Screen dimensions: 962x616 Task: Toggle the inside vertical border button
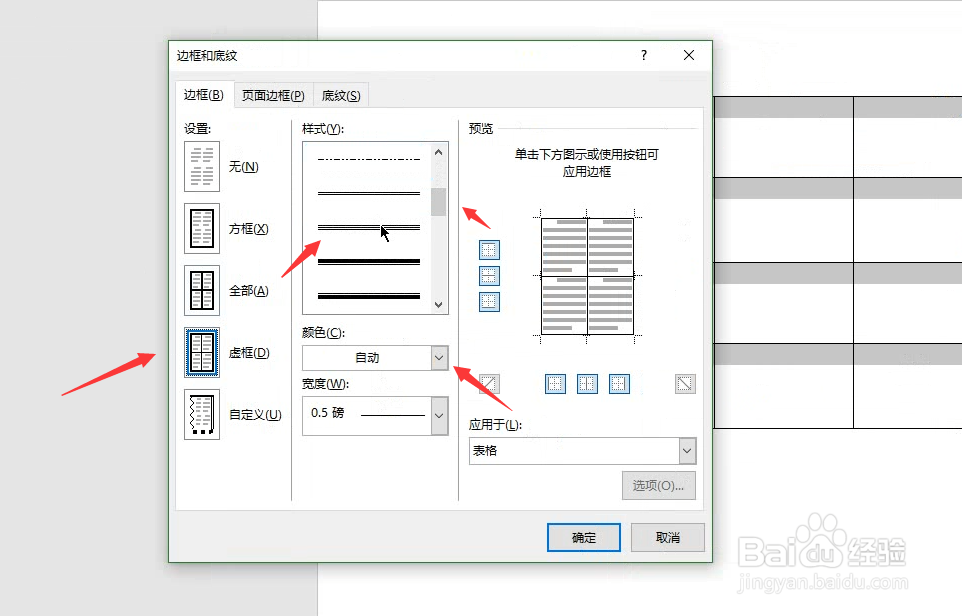coord(587,384)
